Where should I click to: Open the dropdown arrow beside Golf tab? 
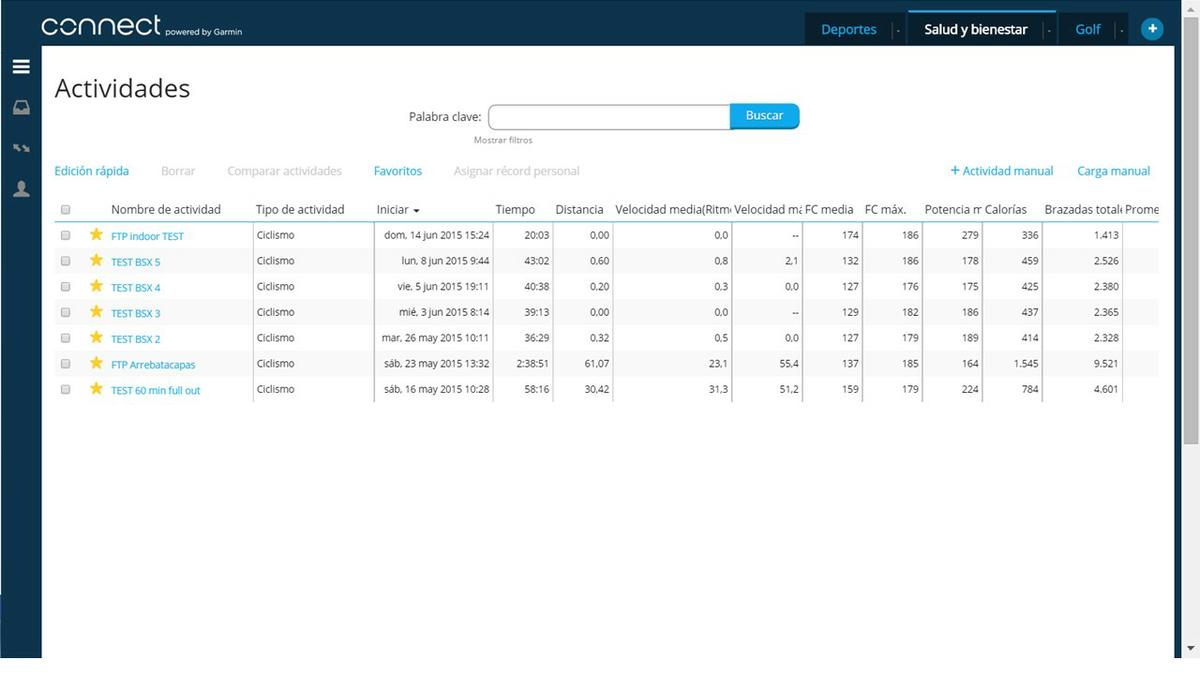tap(1121, 31)
